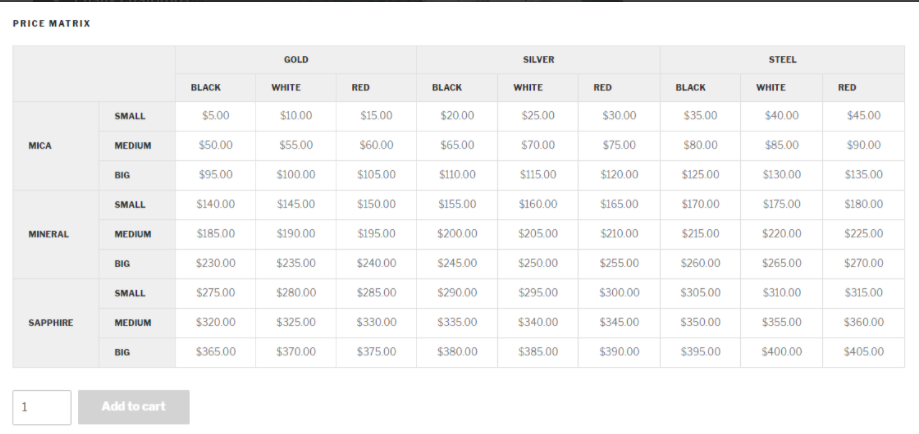Select the $30.00 price cell
Image resolution: width=919 pixels, height=434 pixels.
619,116
